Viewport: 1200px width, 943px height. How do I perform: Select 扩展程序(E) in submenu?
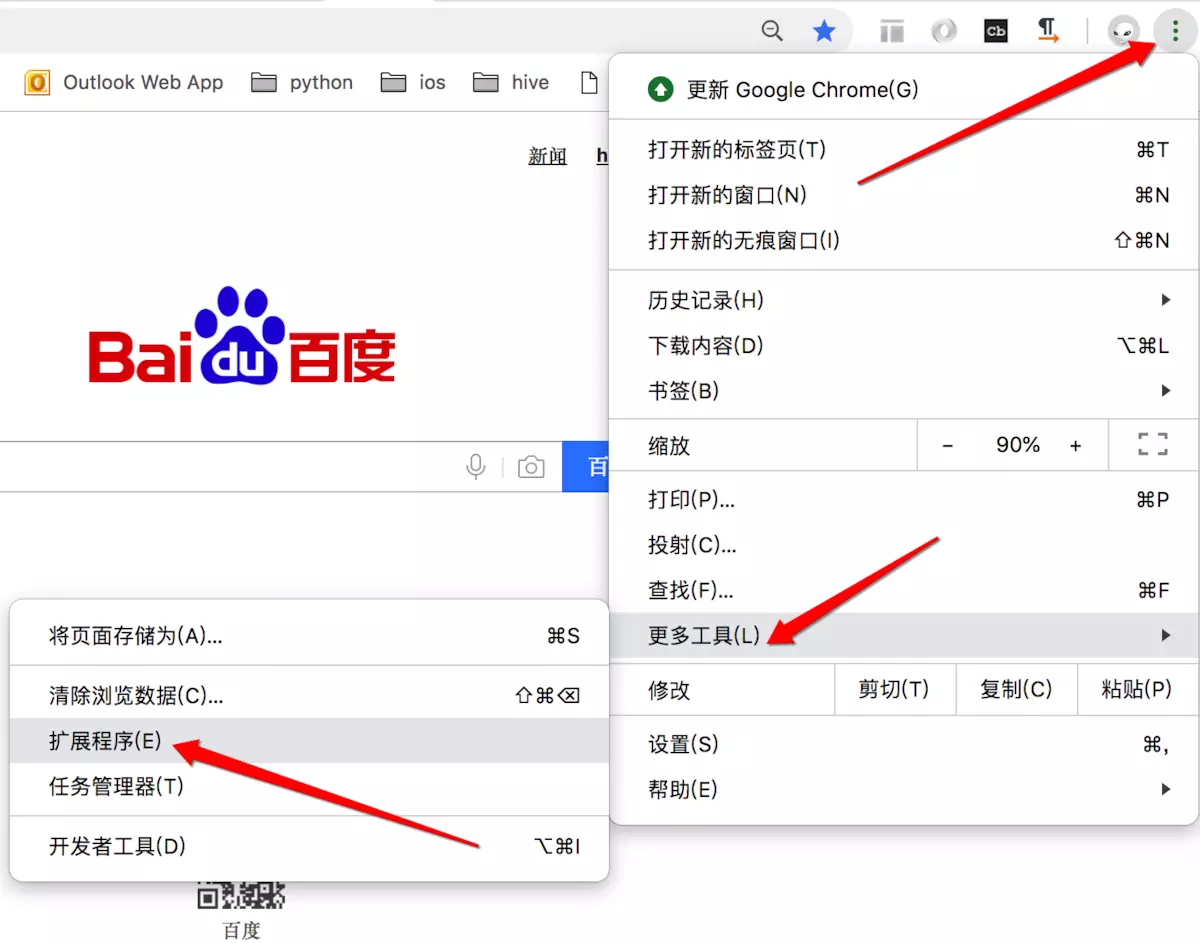[x=309, y=741]
